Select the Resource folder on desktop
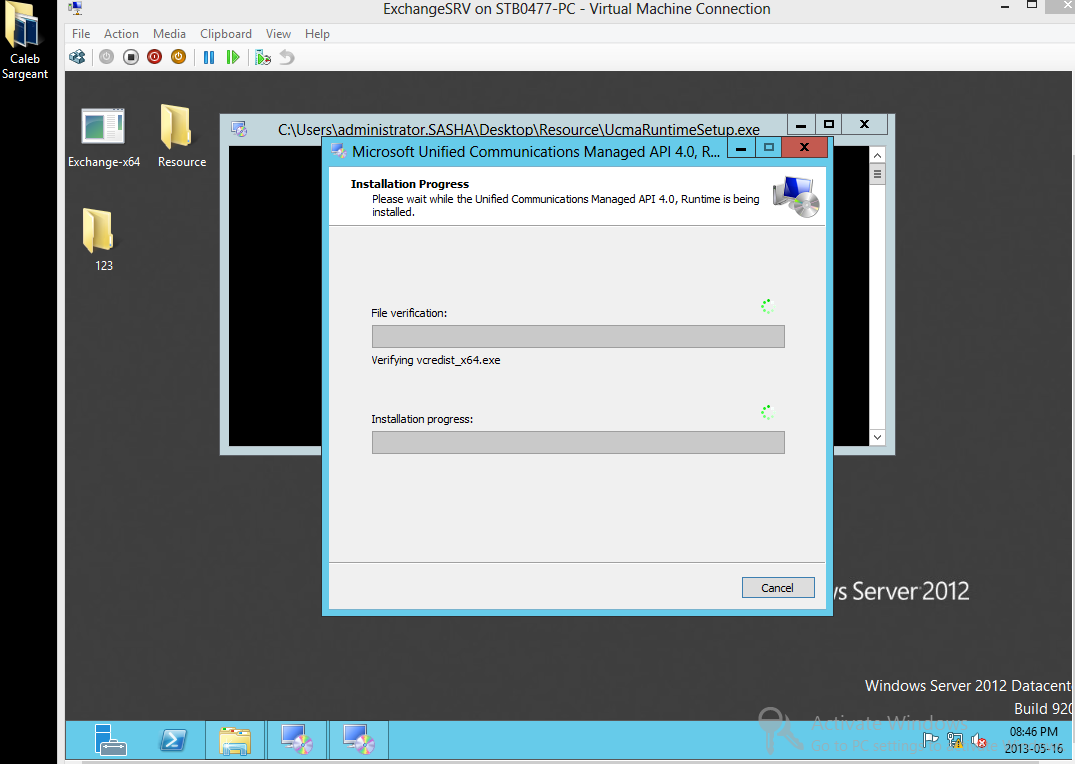This screenshot has height=764, width=1075. [x=182, y=136]
